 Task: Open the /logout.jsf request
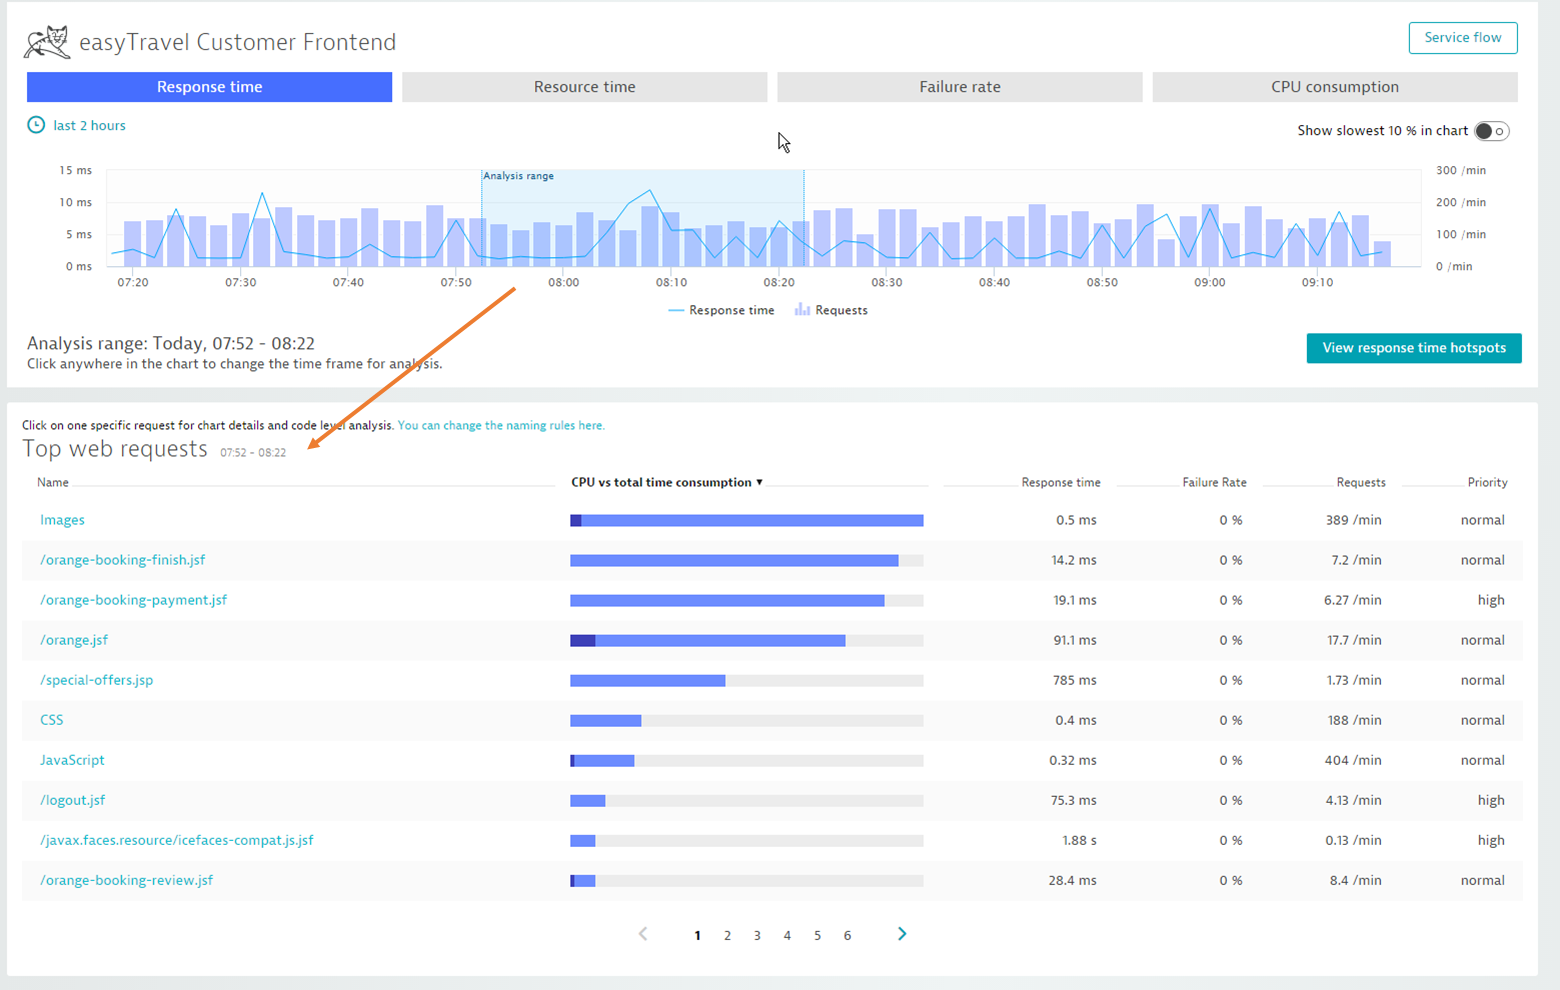[x=72, y=800]
